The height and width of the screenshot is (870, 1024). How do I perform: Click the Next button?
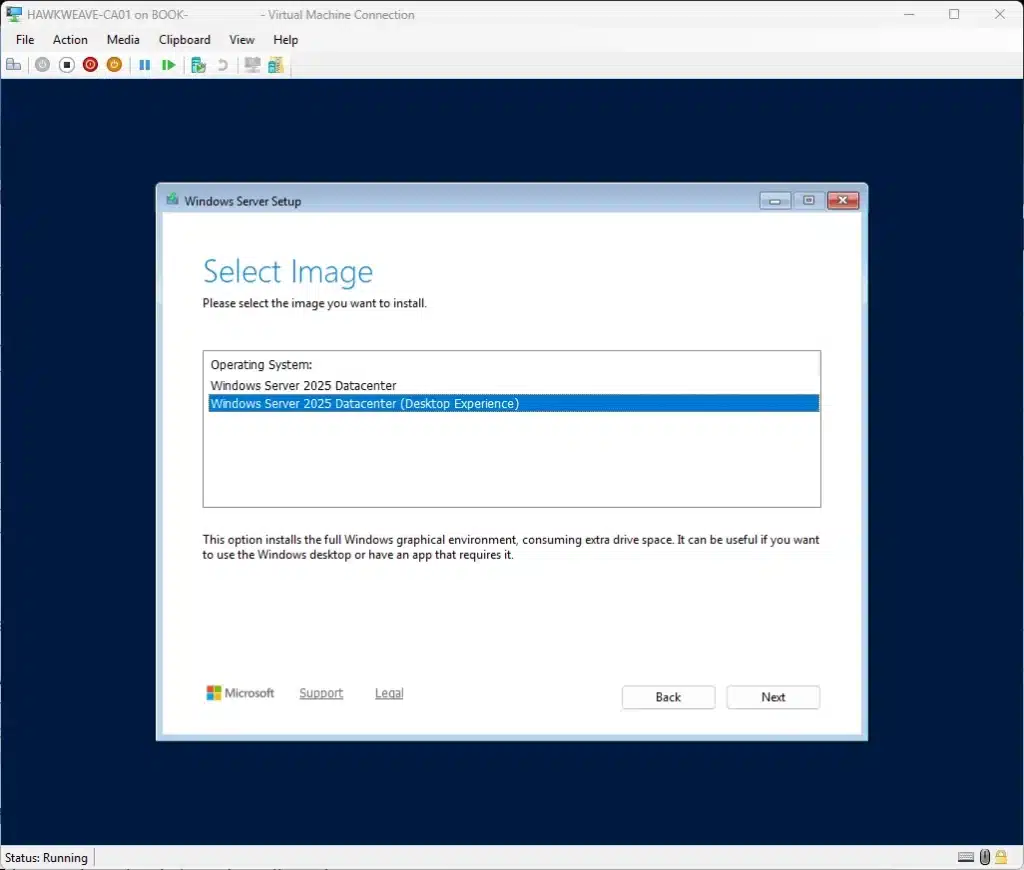coord(773,697)
